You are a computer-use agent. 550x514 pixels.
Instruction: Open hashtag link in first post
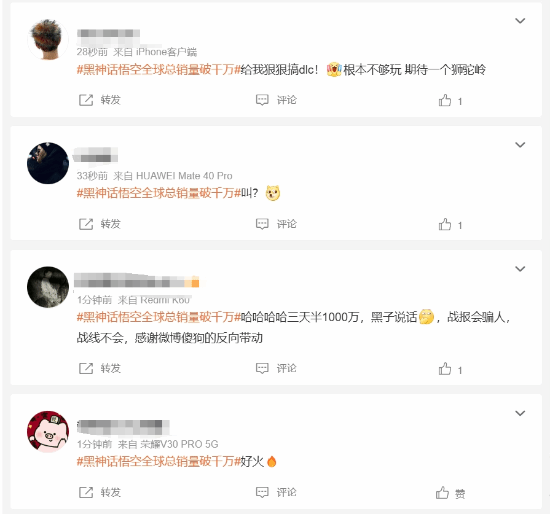click(x=159, y=70)
